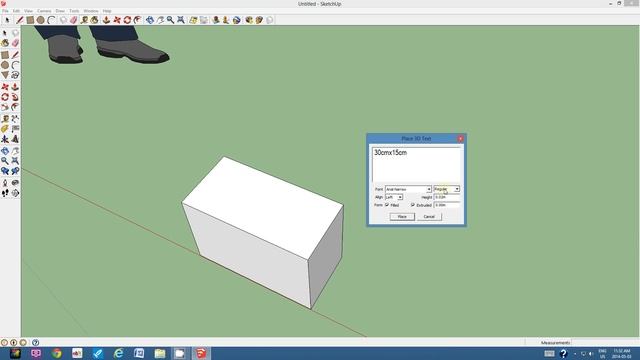Select the Polygon tool in left tool set
Screen dimensions: 640x360
(5, 75)
